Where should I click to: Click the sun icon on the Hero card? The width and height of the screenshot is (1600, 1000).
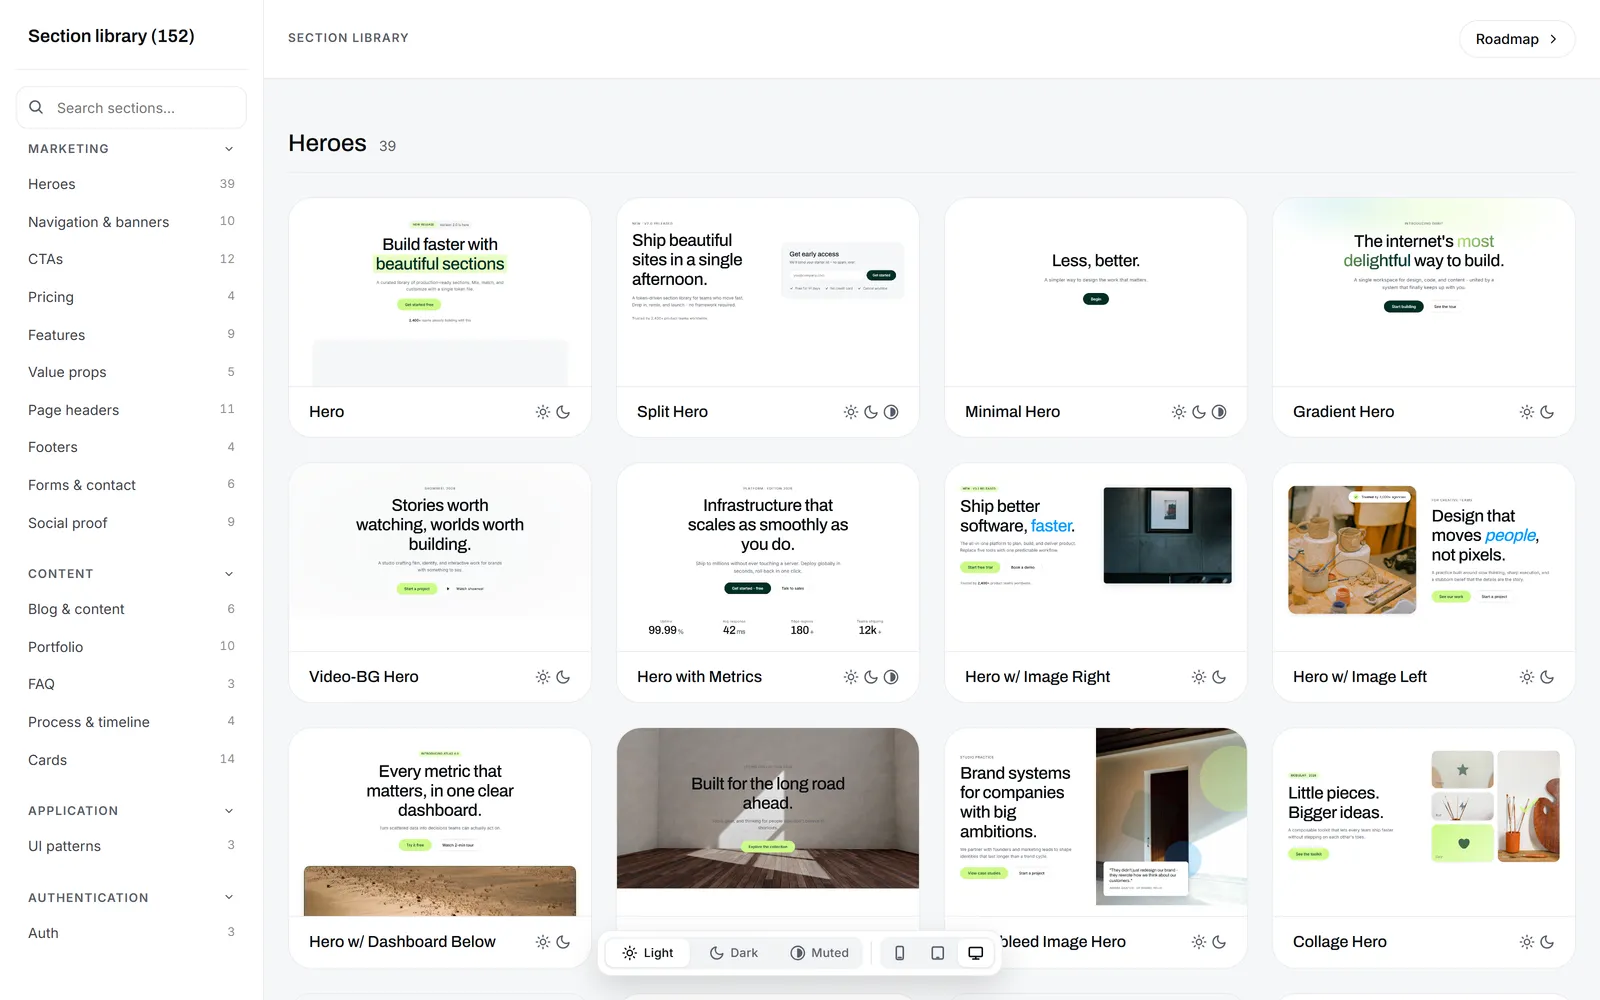tap(543, 412)
